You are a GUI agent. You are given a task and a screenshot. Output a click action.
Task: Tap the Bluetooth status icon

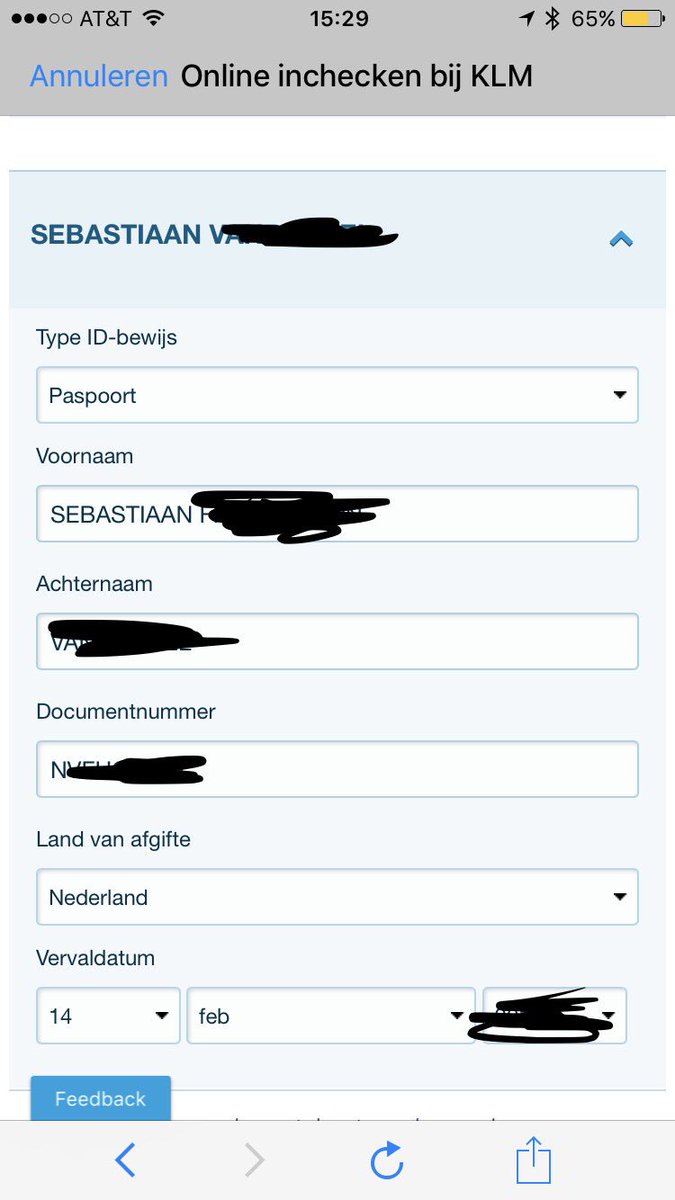pos(552,18)
